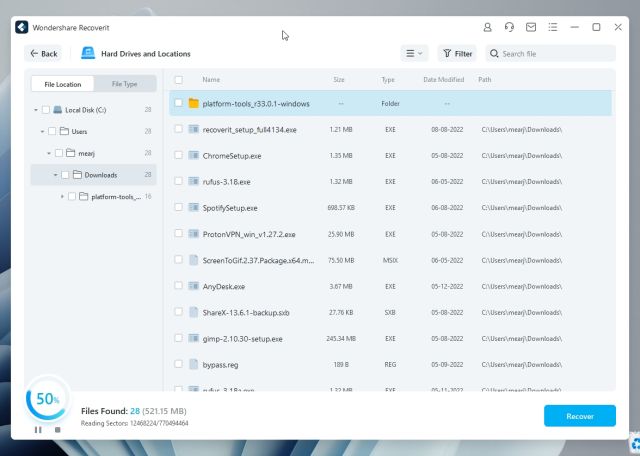
Task: Click the Recover button
Action: point(580,416)
